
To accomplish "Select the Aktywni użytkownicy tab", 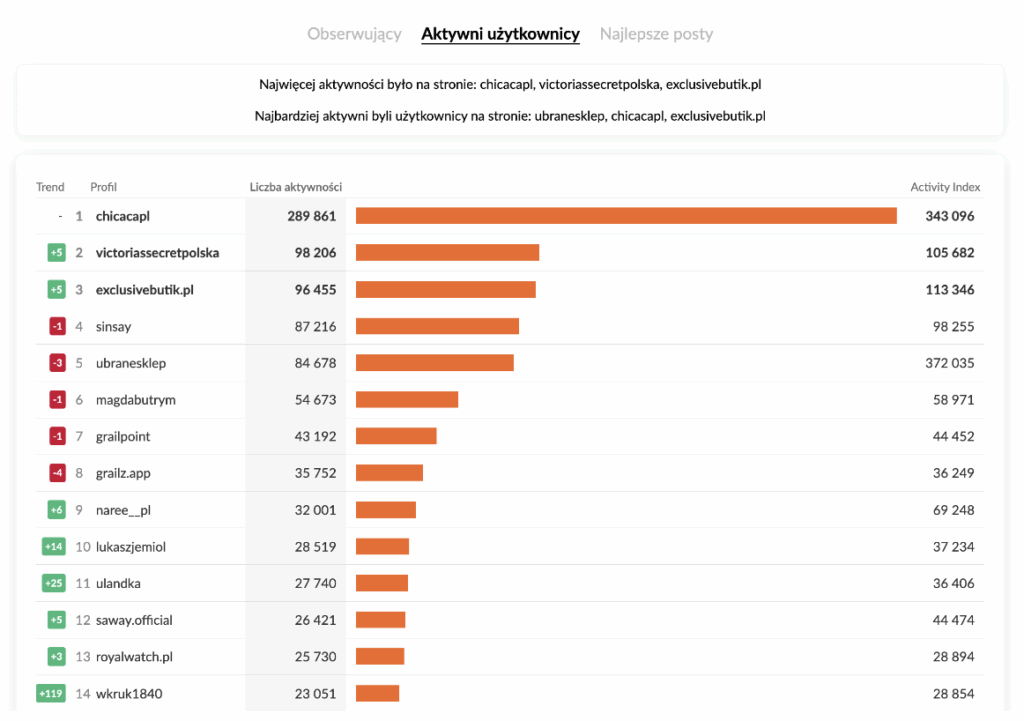I will 500,34.
